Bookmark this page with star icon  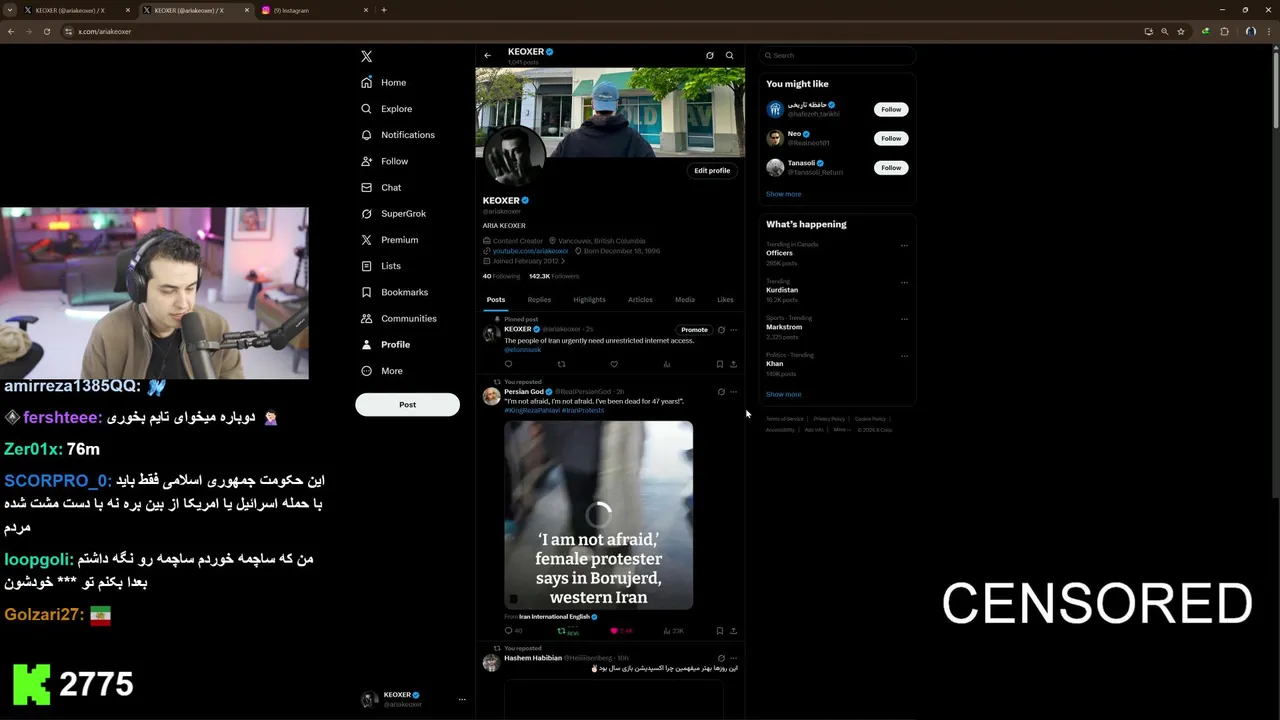click(x=1181, y=31)
